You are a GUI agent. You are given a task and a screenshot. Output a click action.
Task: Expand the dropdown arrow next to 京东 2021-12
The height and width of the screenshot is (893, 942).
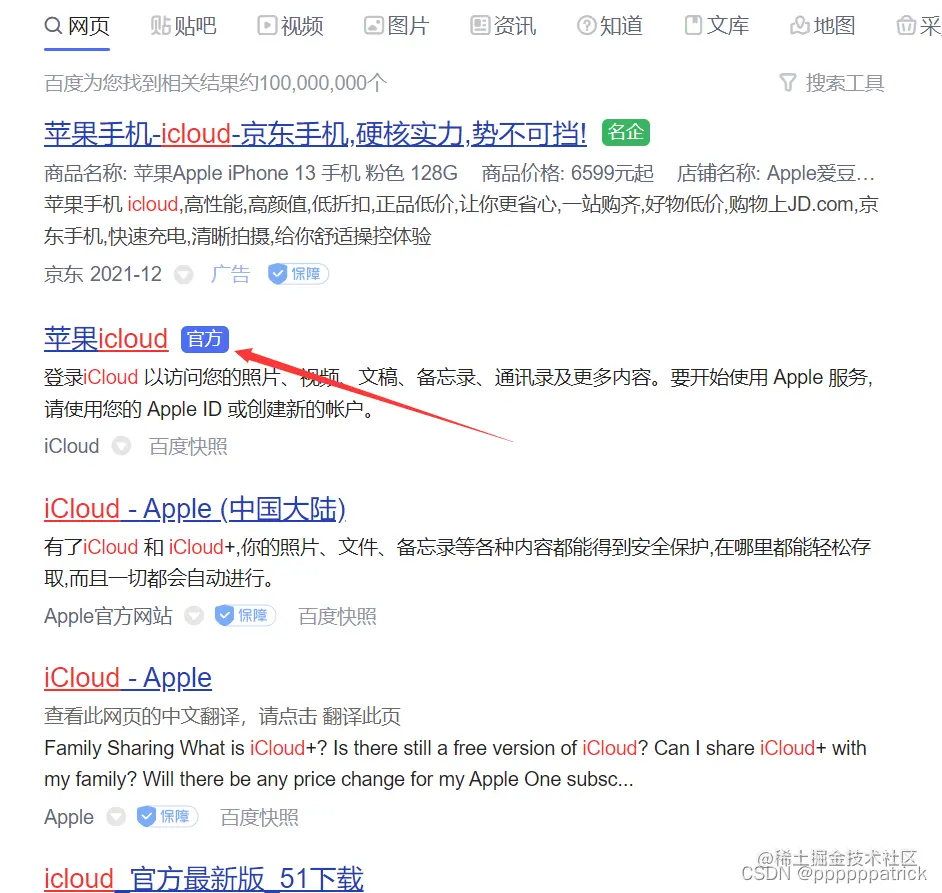point(184,275)
